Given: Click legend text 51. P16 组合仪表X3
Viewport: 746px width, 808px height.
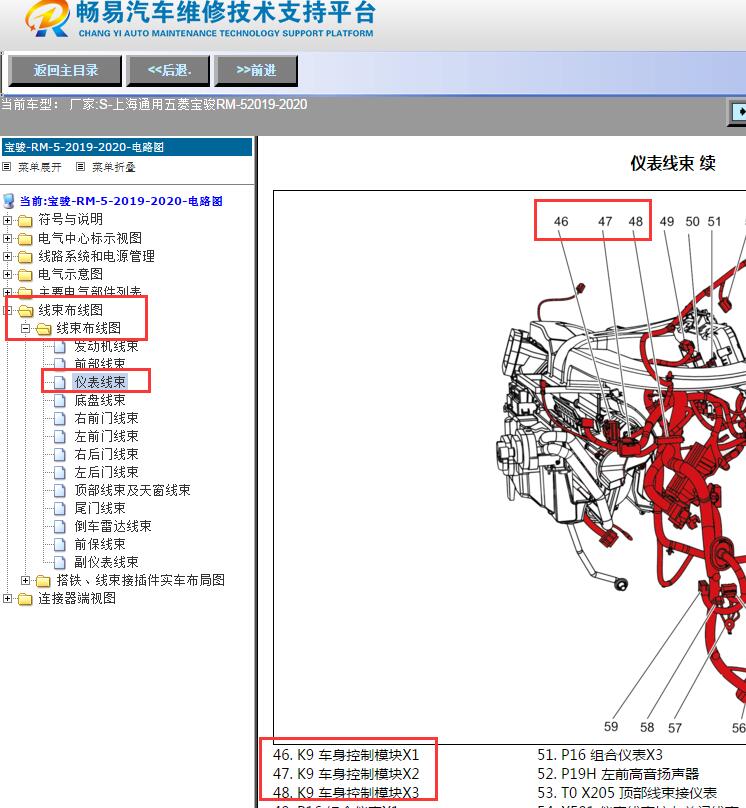Looking at the screenshot, I should (x=600, y=755).
